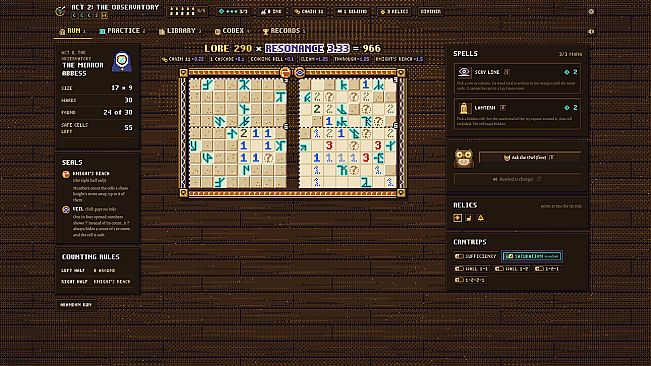
Task: Click the top-left hidden cell of left board
Action: [195, 85]
